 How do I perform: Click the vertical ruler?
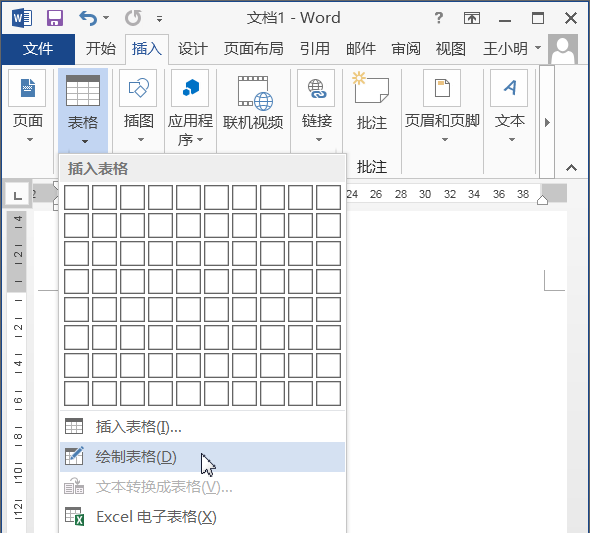coord(17,371)
